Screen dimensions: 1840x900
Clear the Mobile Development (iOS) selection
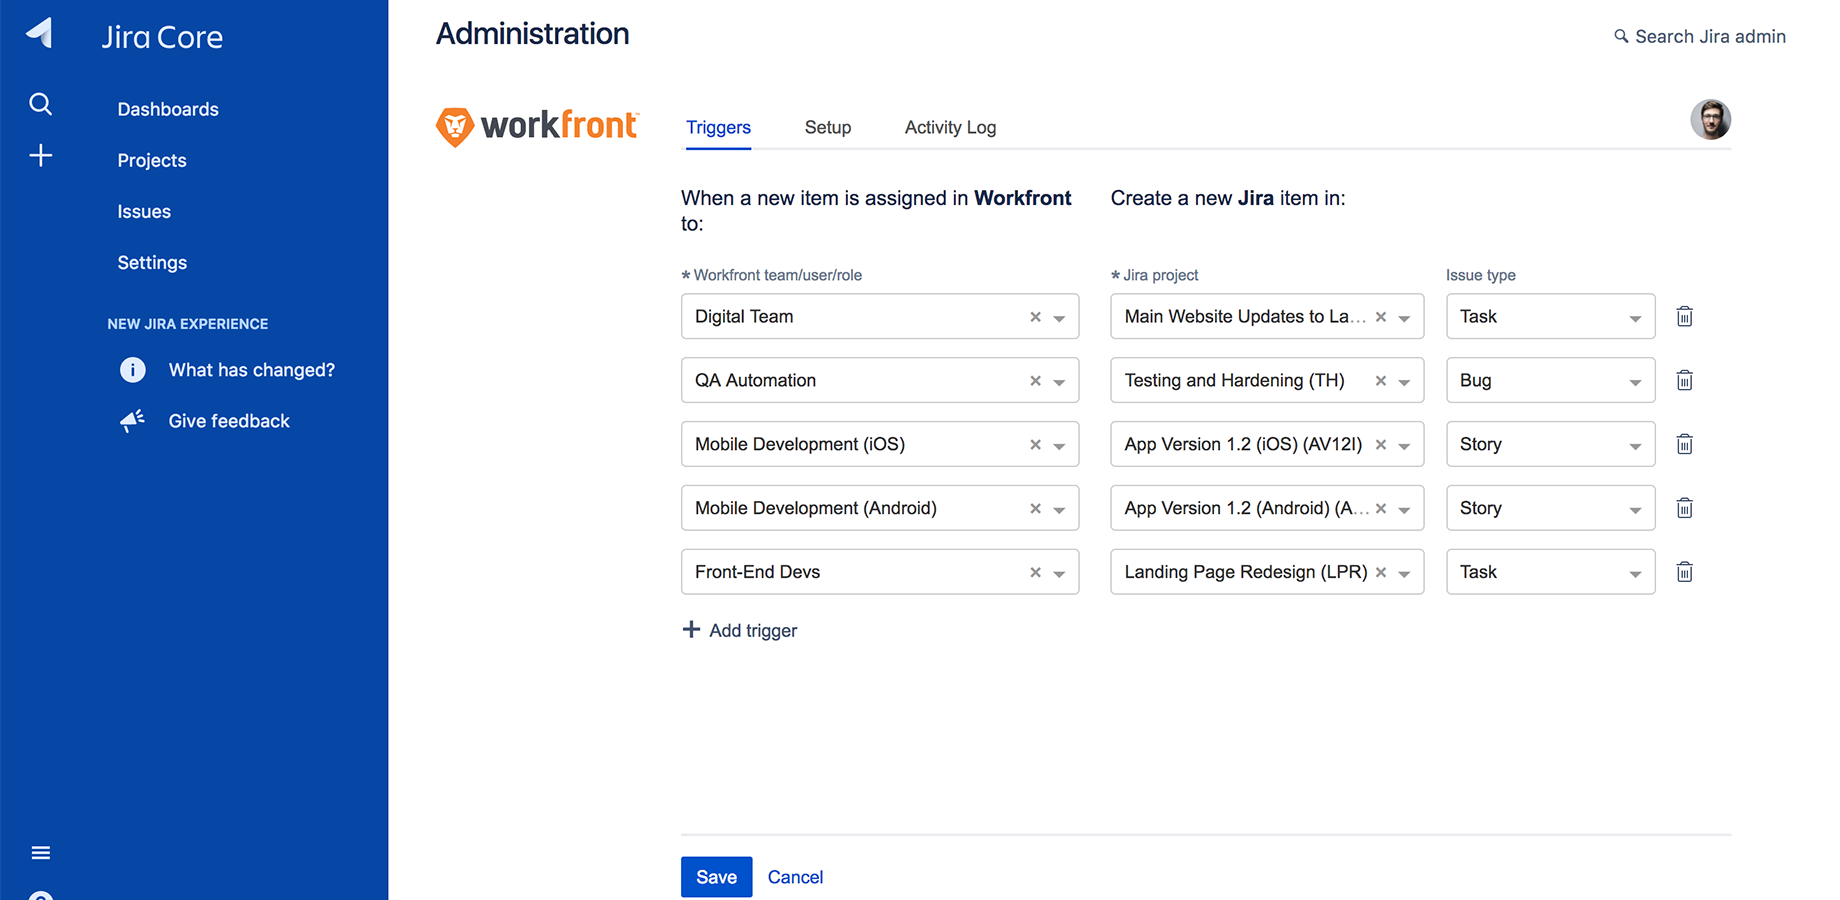1035,445
